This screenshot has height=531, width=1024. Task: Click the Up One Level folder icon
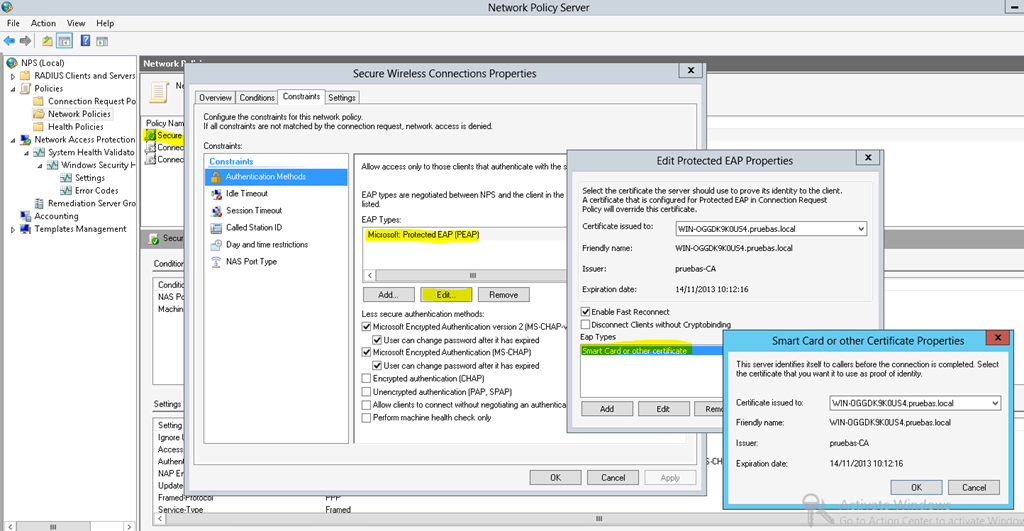tap(47, 41)
